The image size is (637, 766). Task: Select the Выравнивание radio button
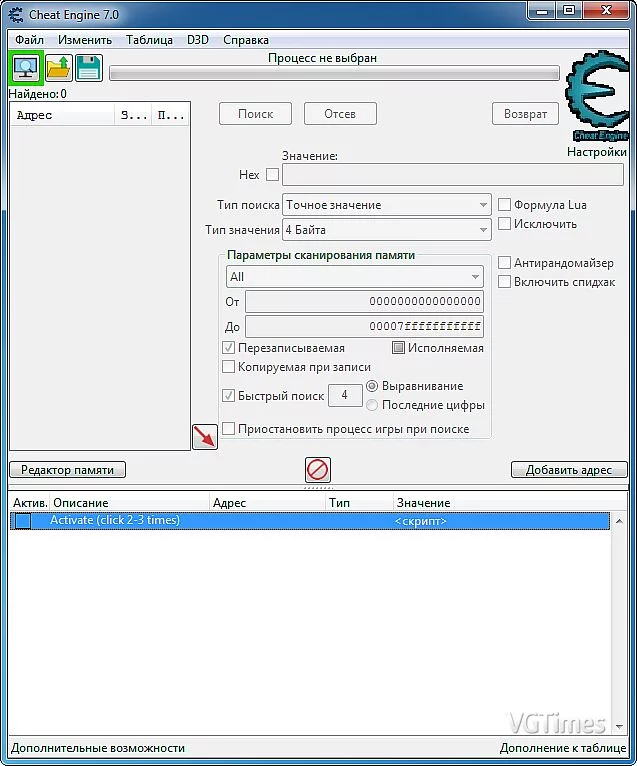coord(372,386)
